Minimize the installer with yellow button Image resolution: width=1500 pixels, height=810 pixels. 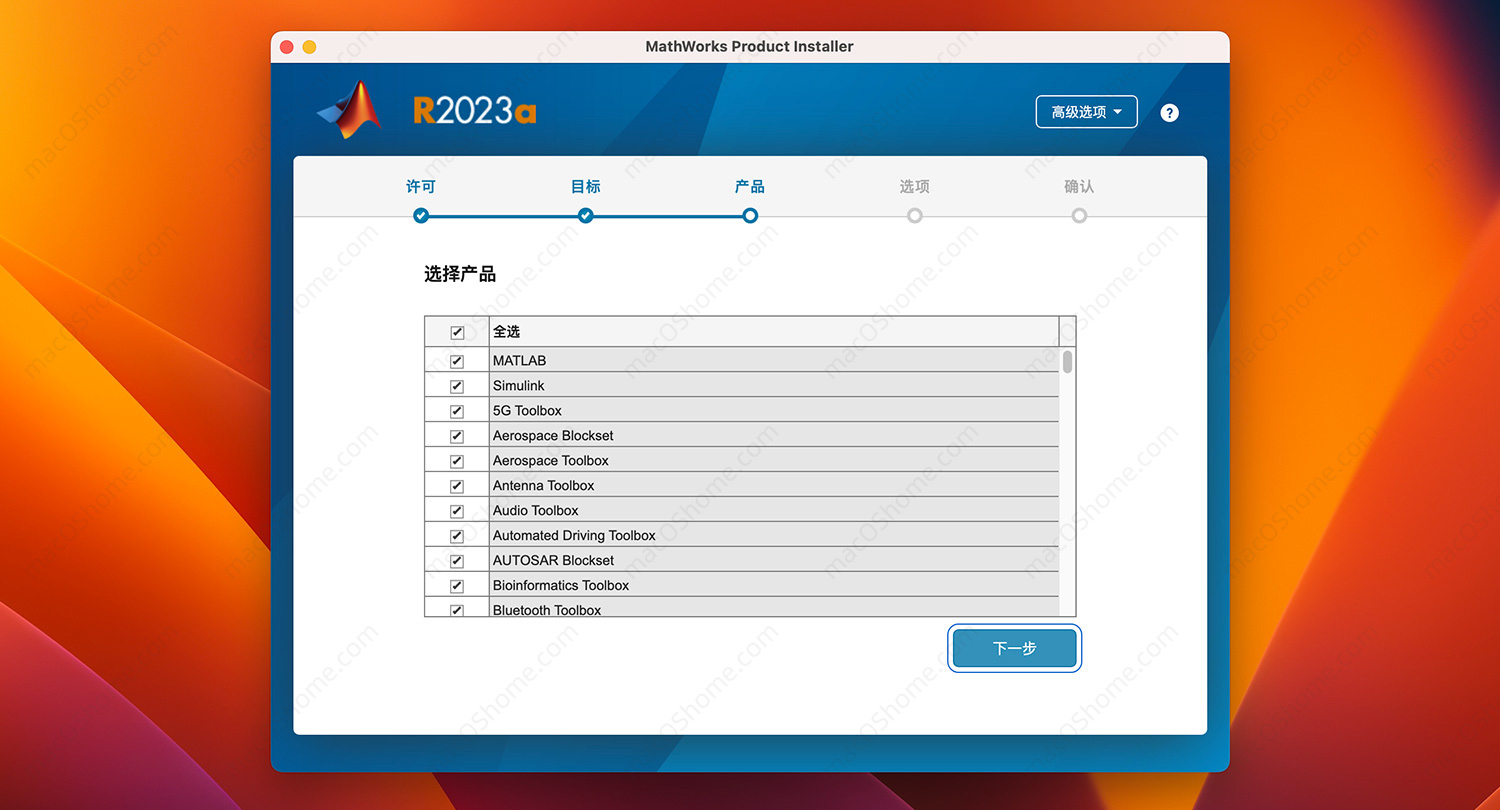309,47
